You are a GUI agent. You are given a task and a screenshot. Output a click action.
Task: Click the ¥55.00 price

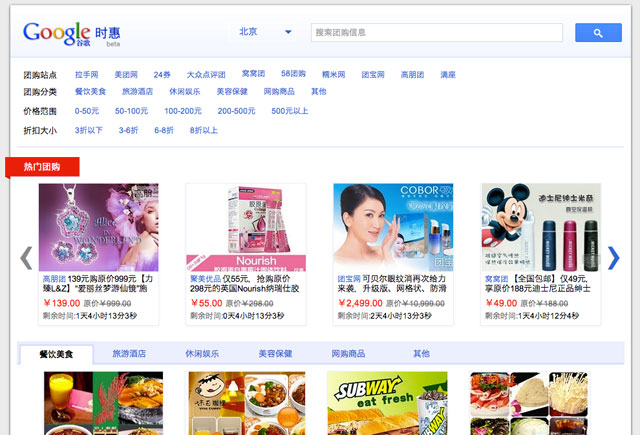tap(207, 303)
